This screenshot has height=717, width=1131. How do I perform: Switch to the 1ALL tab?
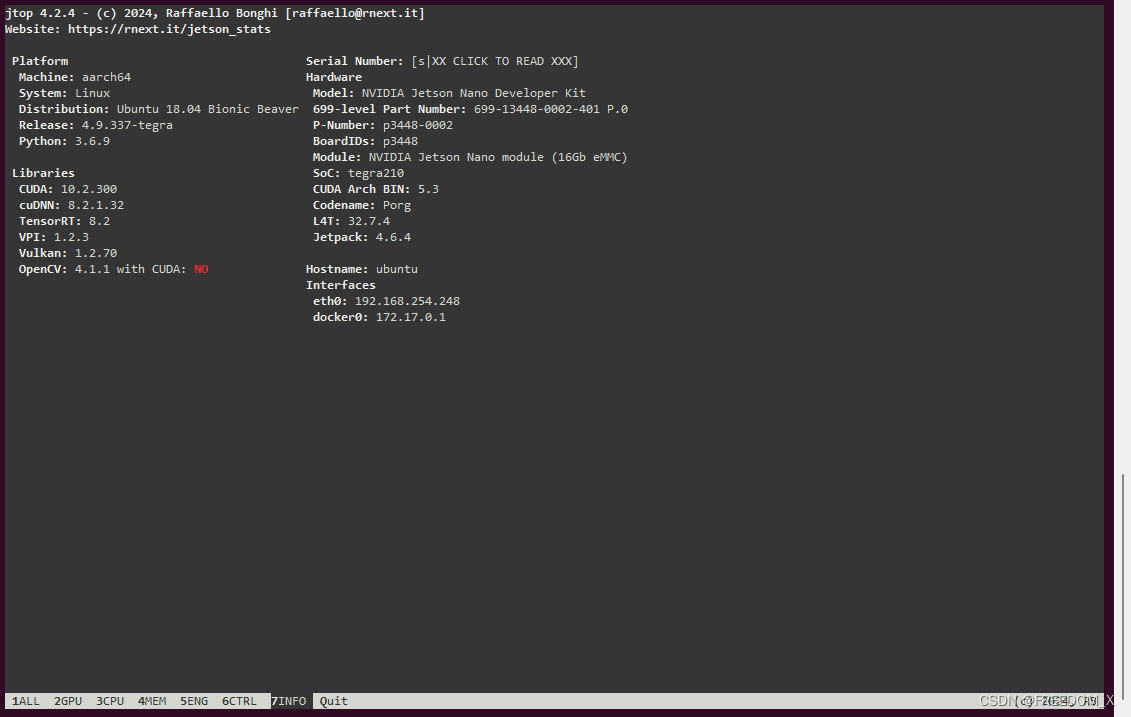(26, 701)
